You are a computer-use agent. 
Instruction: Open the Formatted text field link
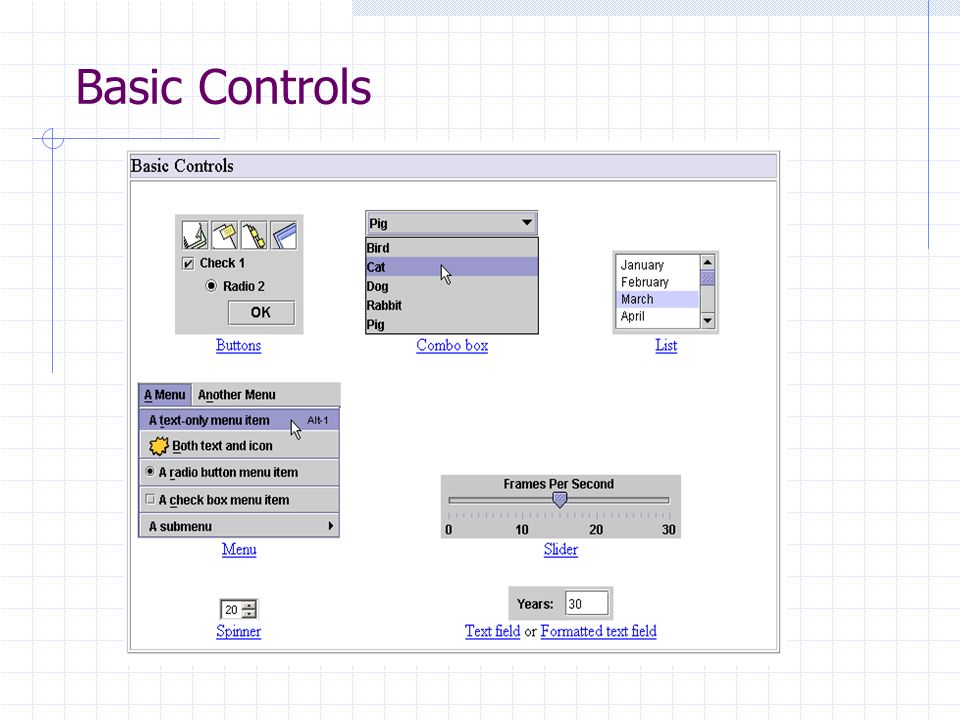tap(598, 631)
